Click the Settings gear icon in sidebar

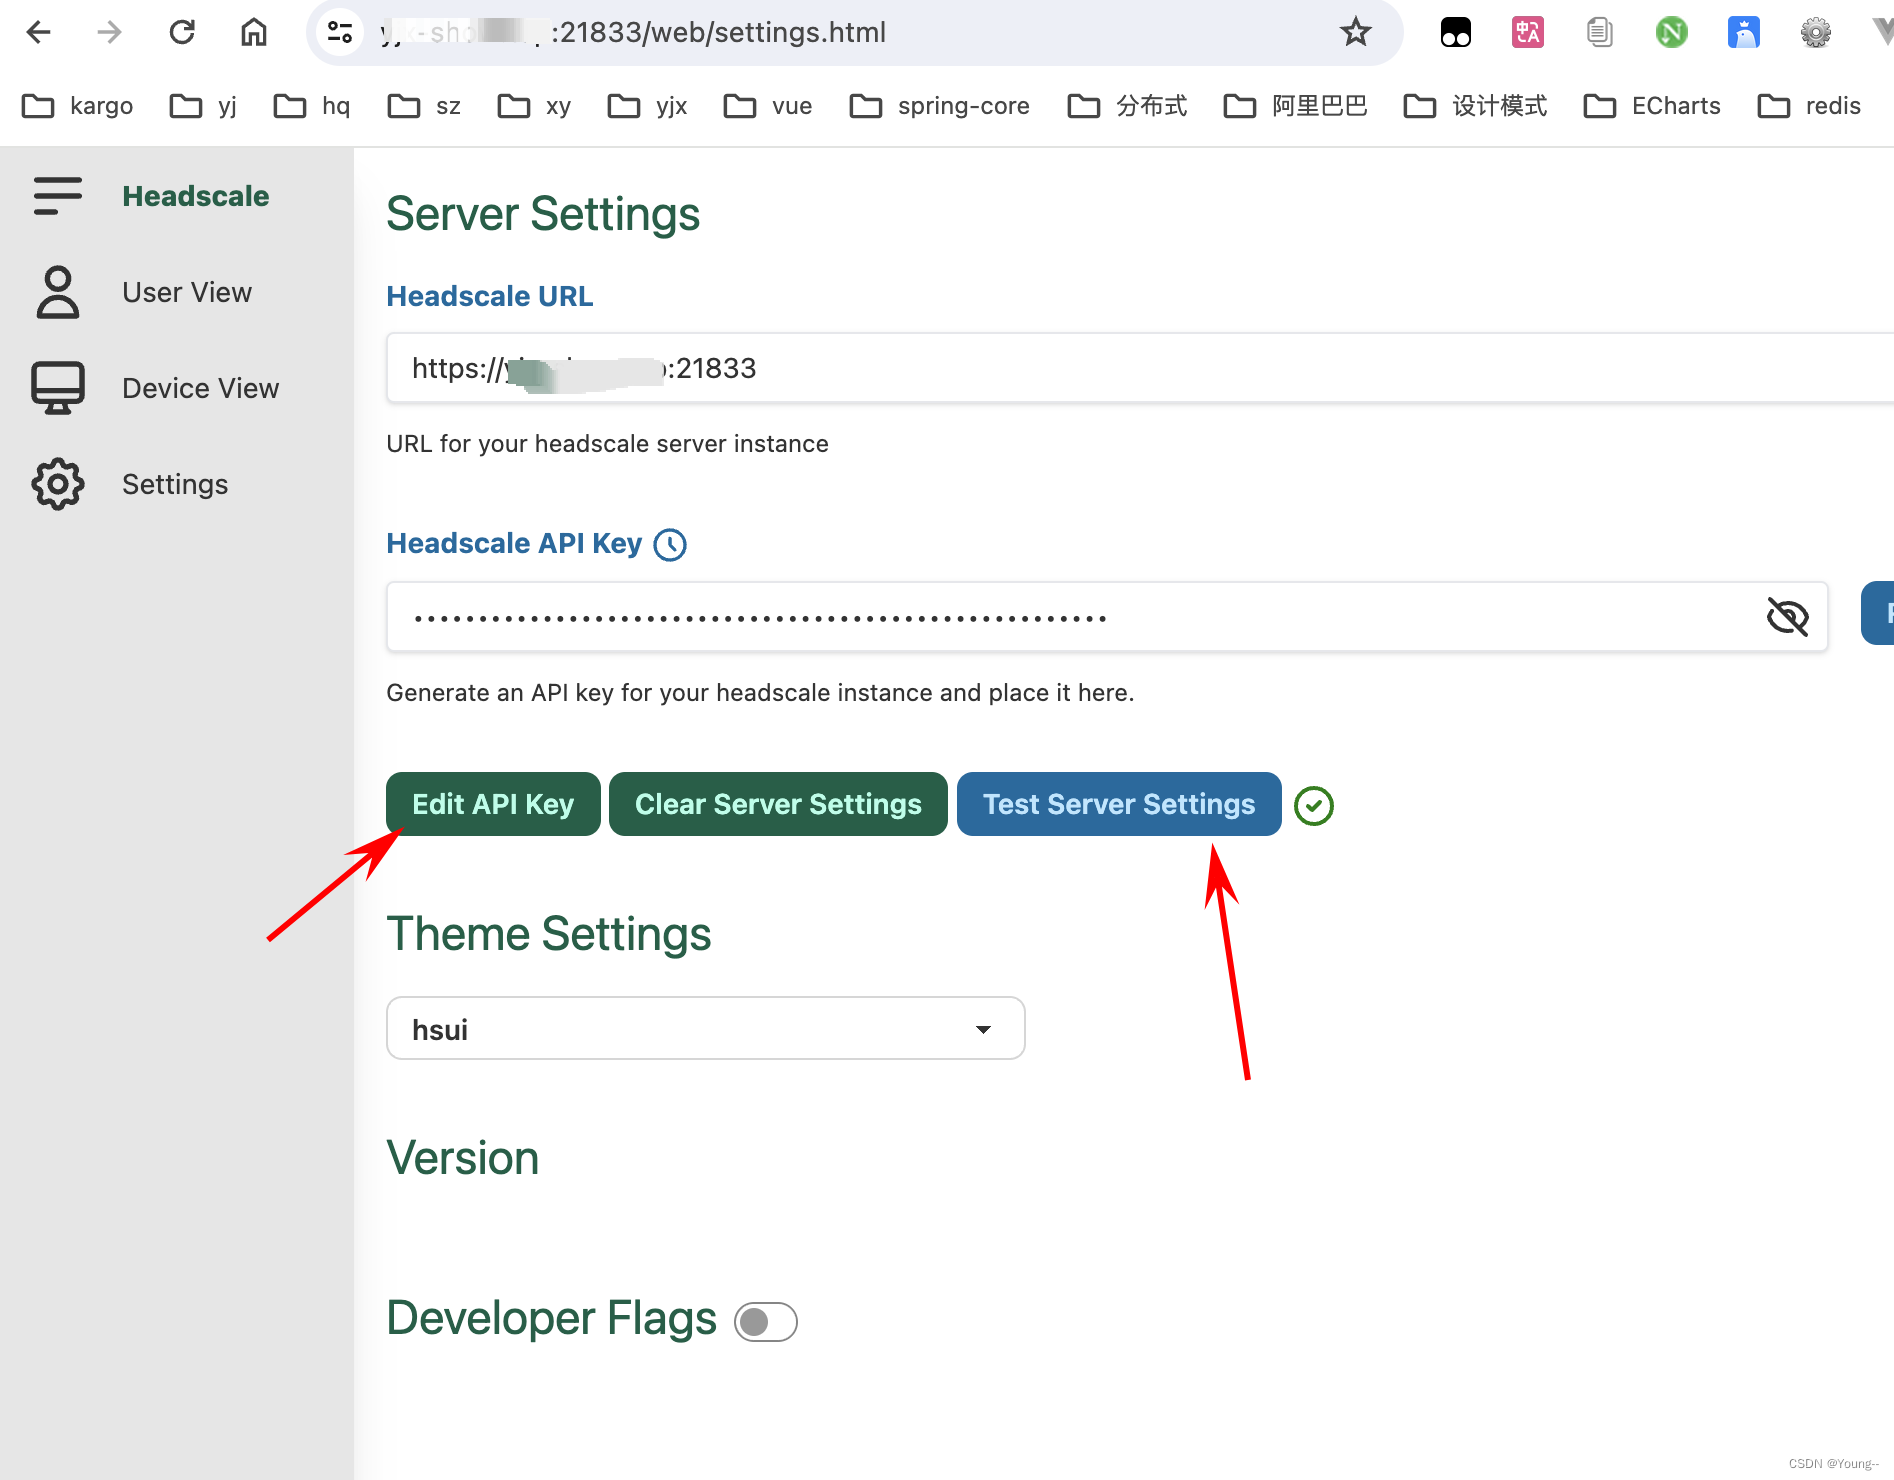pos(58,484)
